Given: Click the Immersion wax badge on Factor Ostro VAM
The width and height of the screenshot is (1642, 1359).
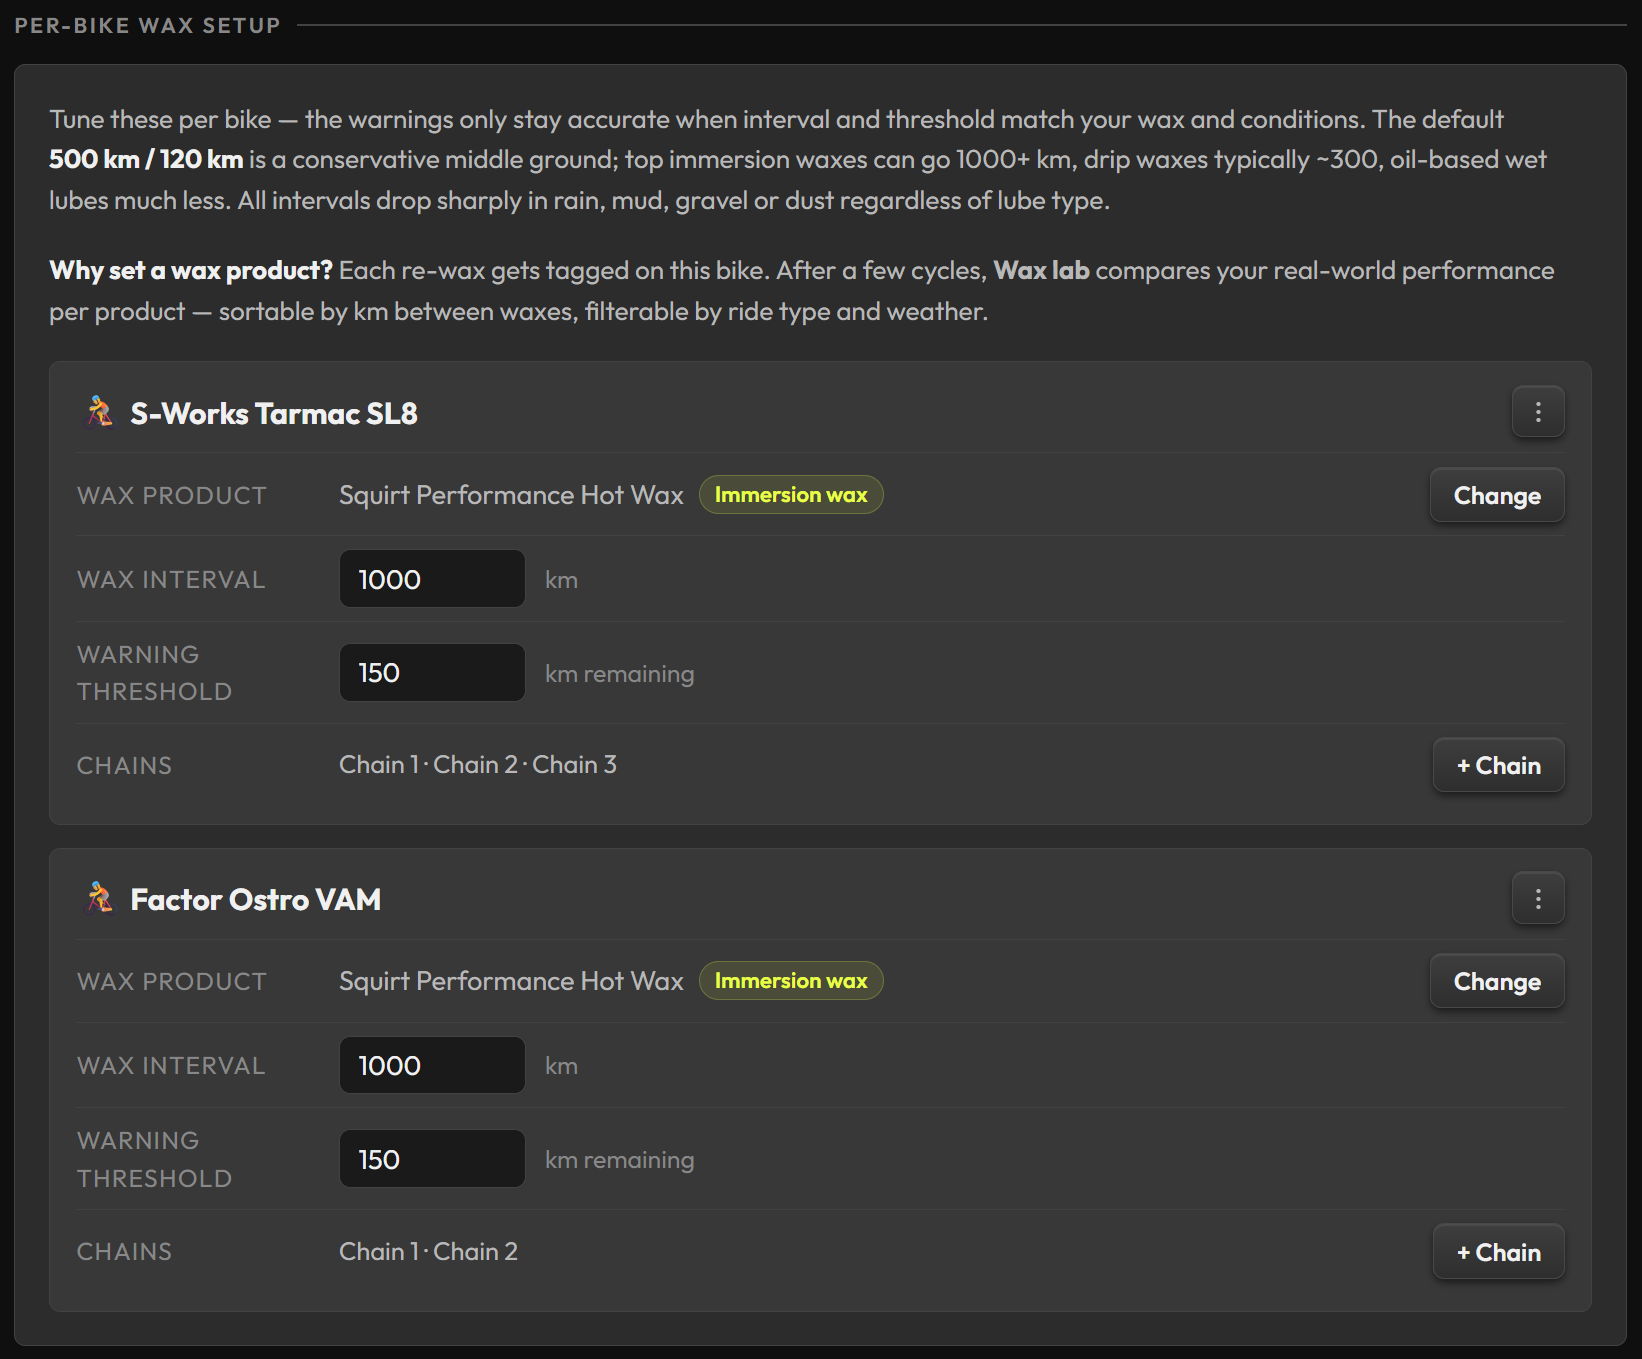Looking at the screenshot, I should (x=791, y=981).
